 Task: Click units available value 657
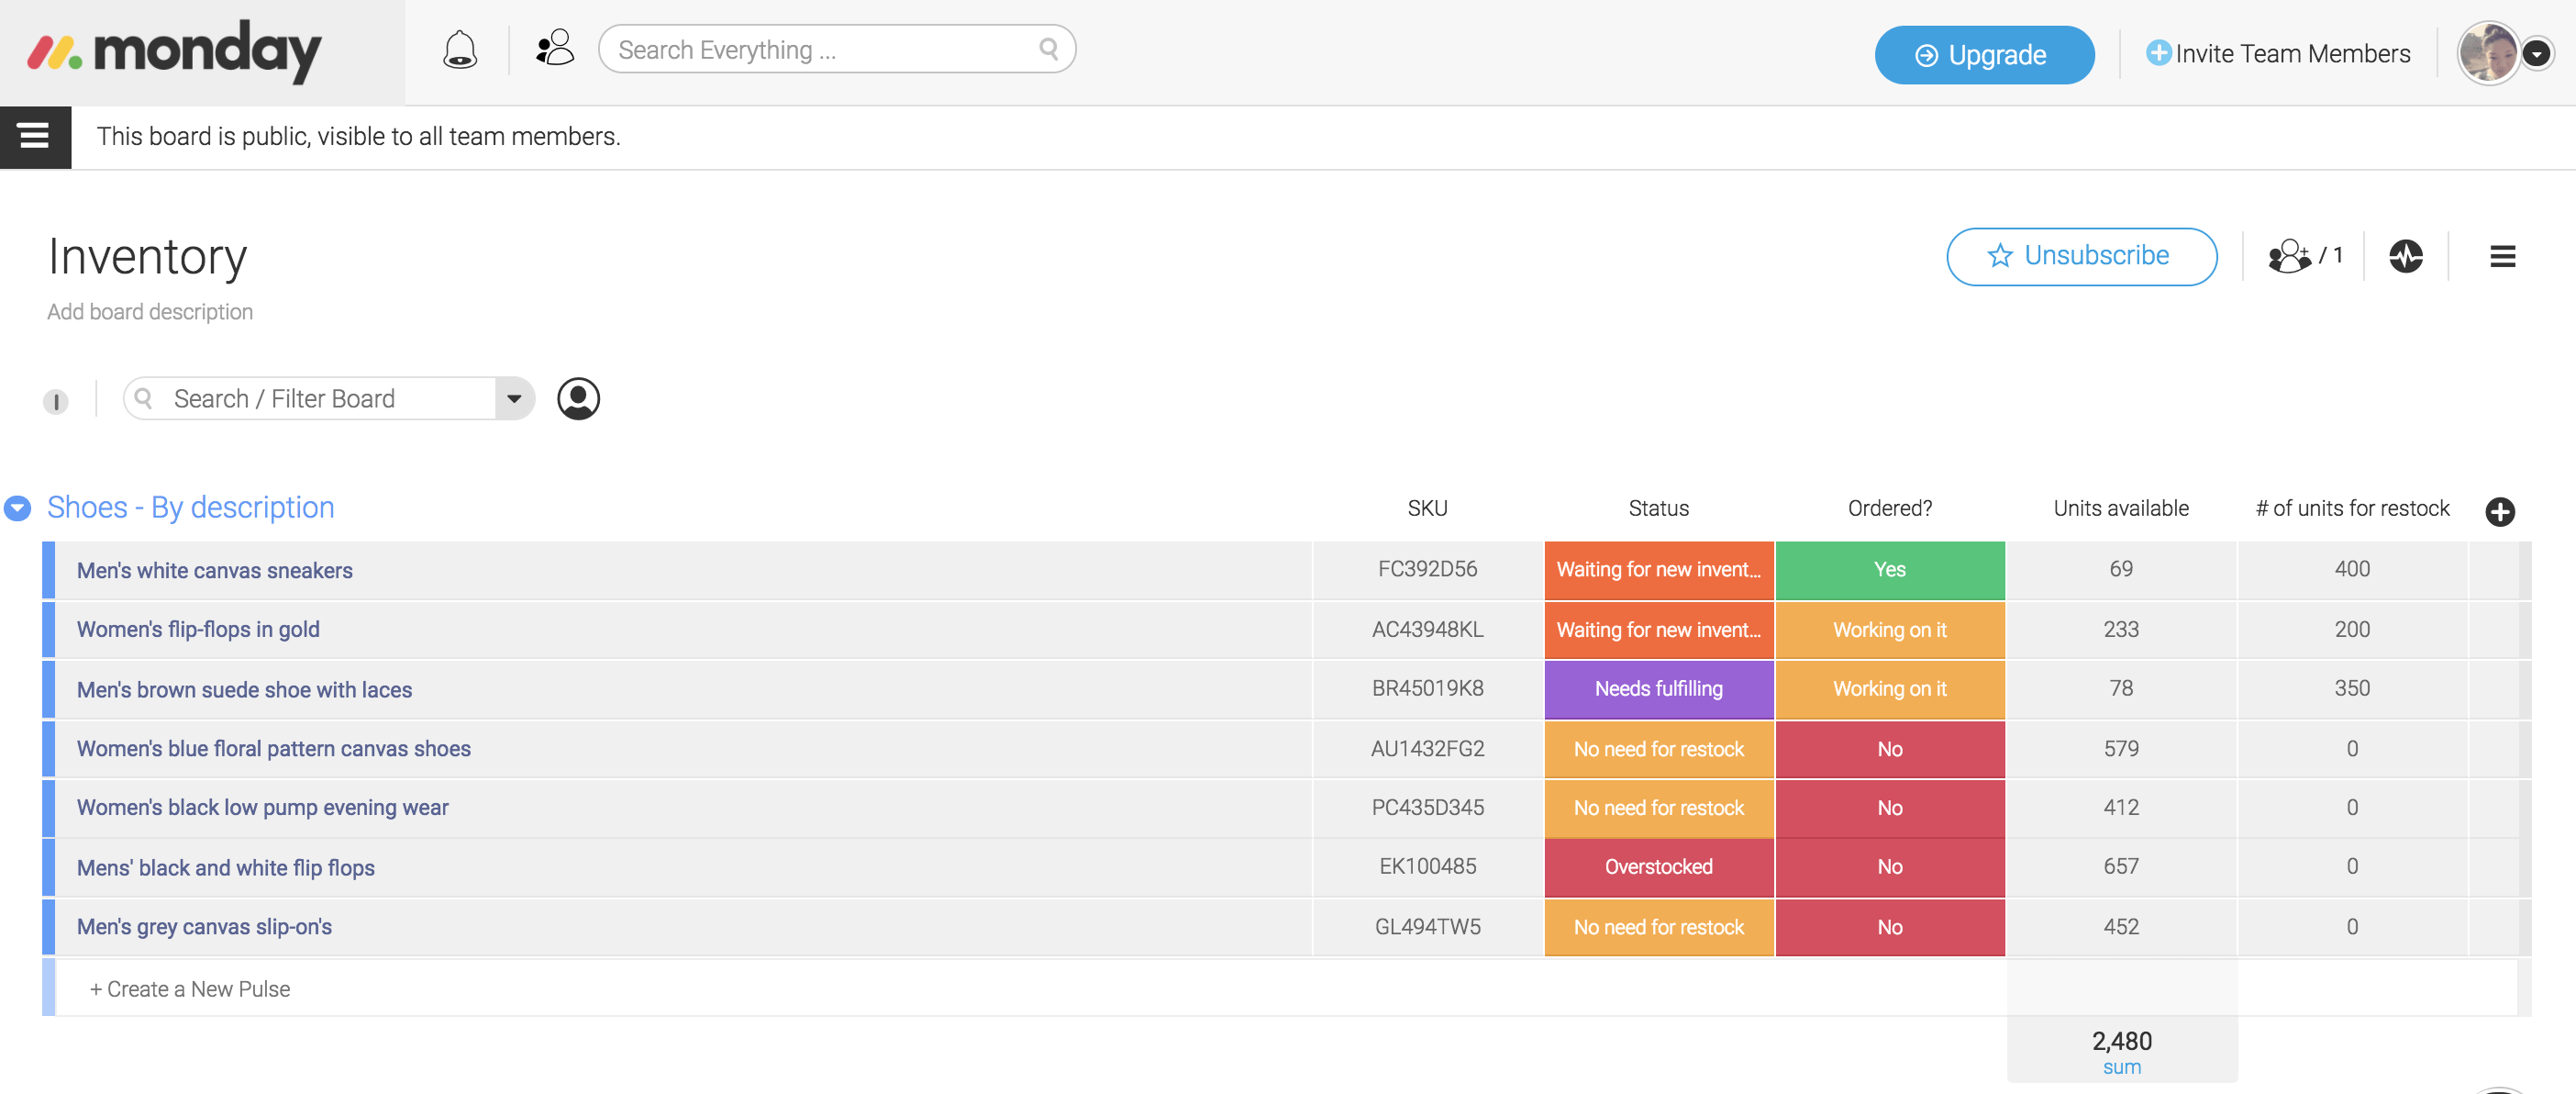[x=2120, y=867]
